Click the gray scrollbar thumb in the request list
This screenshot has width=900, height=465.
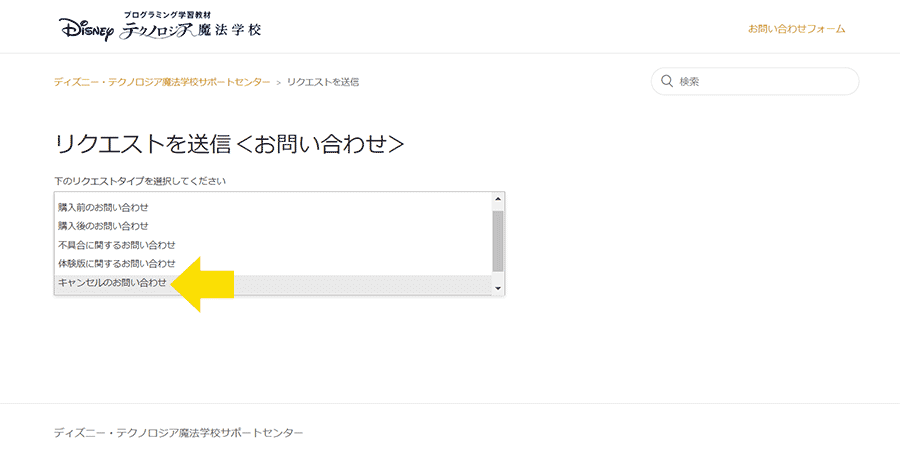[498, 241]
